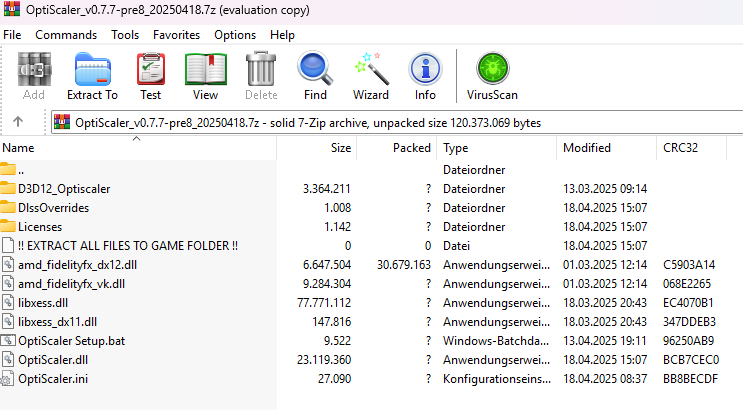The image size is (743, 410).
Task: Click the Konfigurationseins... type cell
Action: [x=497, y=378]
